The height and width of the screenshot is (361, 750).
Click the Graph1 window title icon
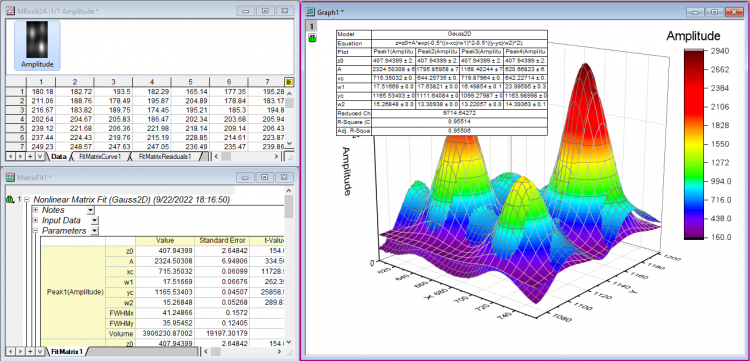310,11
